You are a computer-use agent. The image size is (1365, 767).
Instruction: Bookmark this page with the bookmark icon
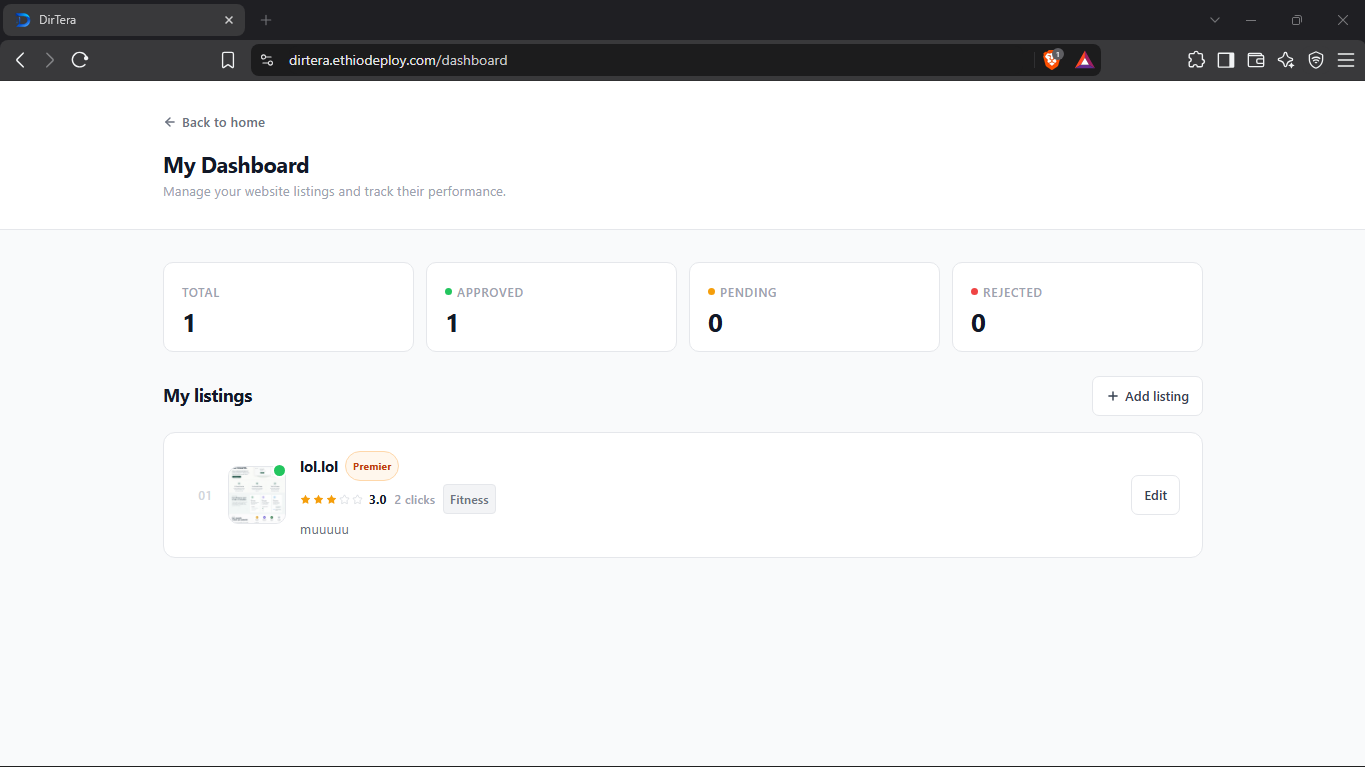click(228, 60)
